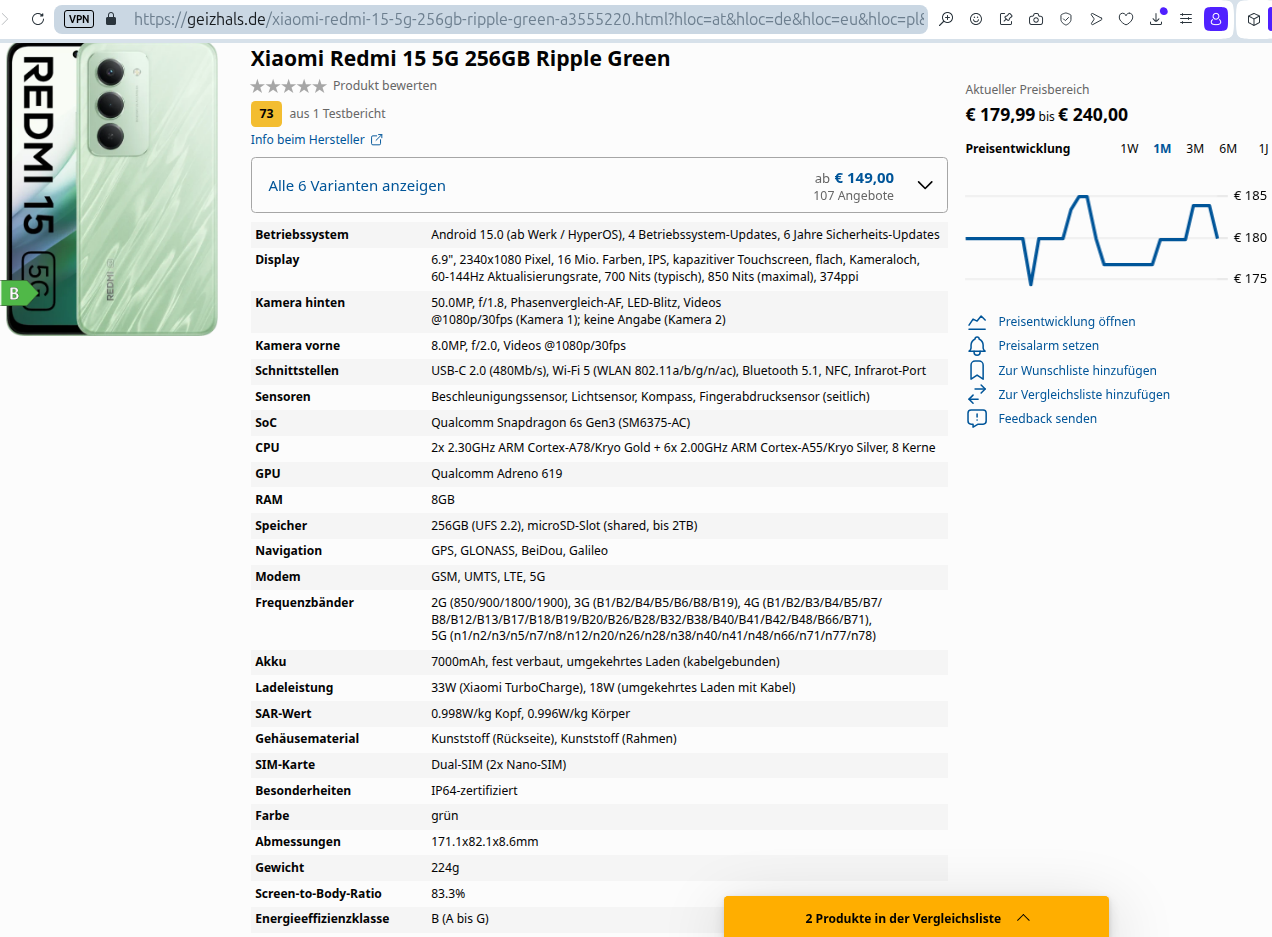Open 'aus 1 Testbericht' link
This screenshot has height=937, width=1272.
pos(337,114)
